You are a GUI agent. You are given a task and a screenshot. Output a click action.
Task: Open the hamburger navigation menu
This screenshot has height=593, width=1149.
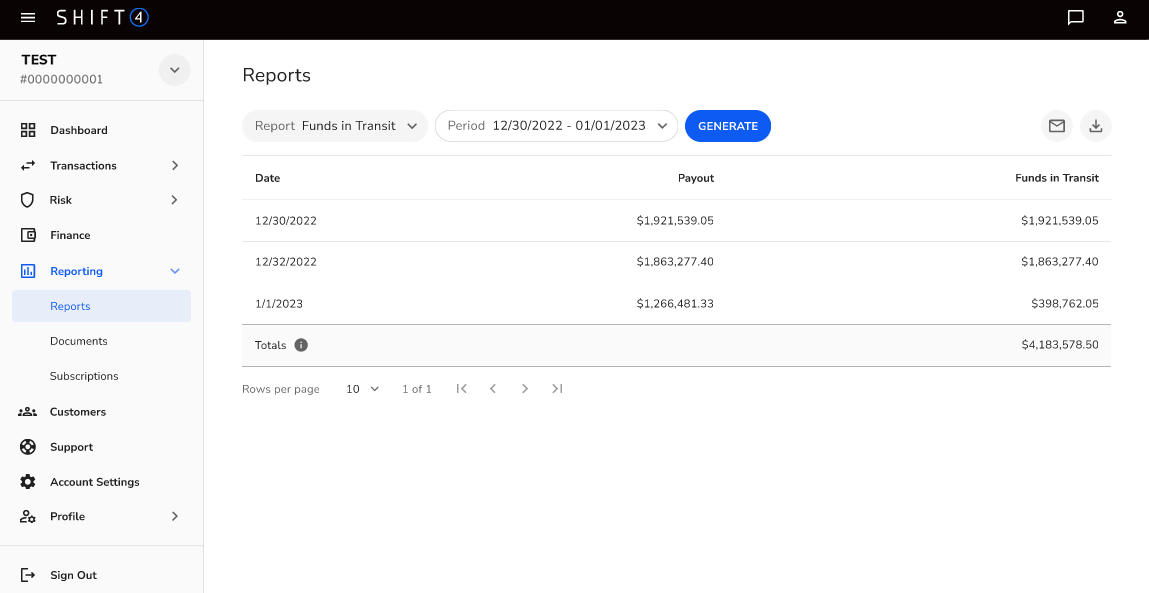point(28,18)
